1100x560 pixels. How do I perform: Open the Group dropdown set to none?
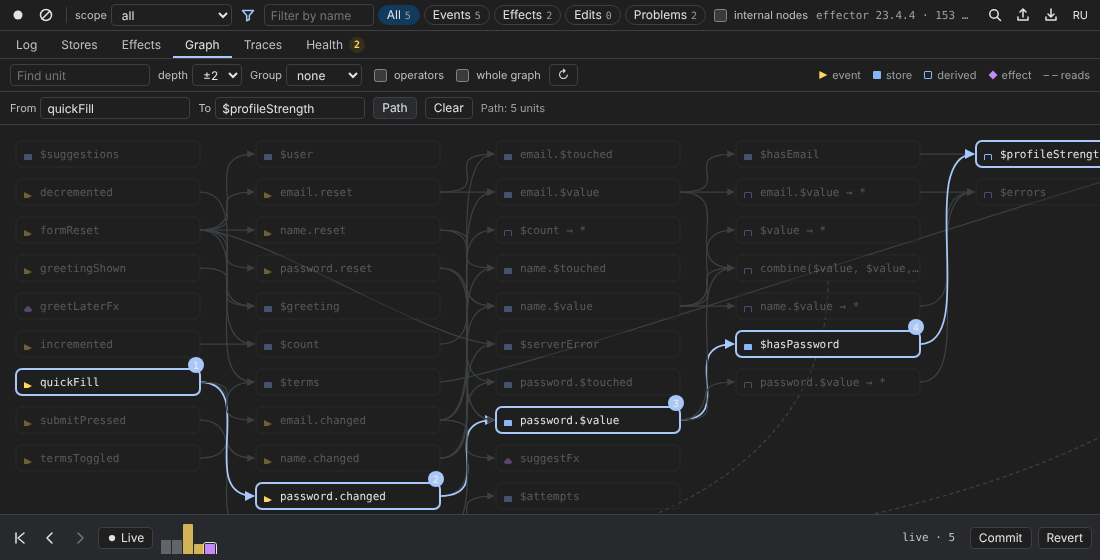(x=324, y=75)
